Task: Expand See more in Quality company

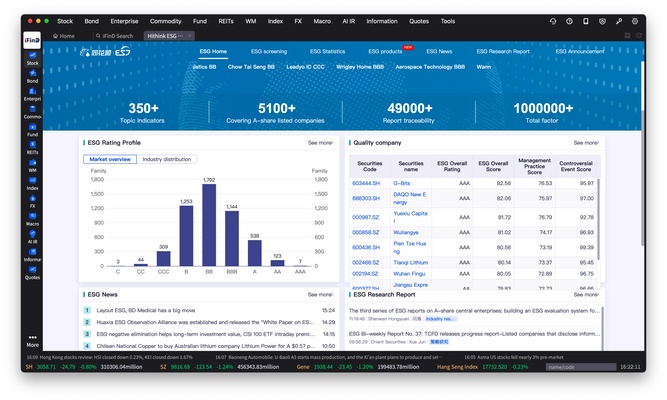Action: (x=586, y=143)
